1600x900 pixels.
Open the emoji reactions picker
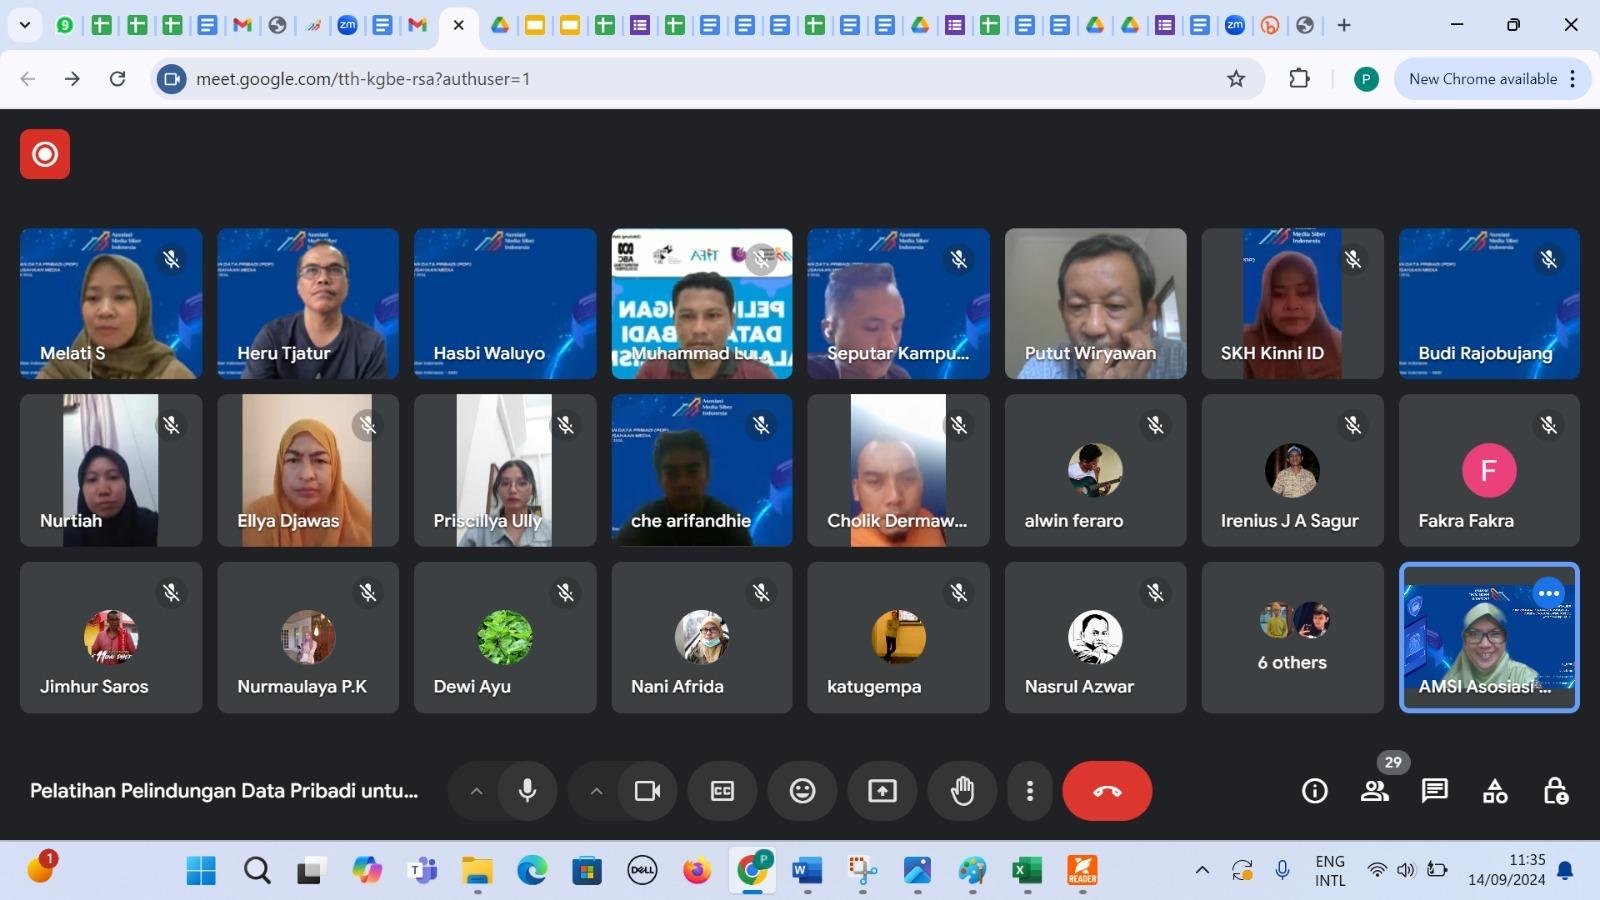(802, 791)
